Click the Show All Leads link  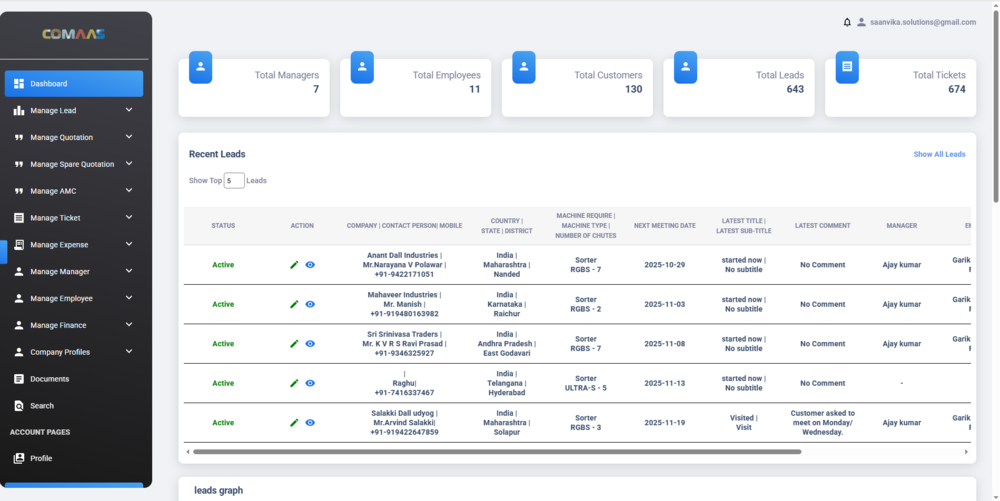coord(939,154)
